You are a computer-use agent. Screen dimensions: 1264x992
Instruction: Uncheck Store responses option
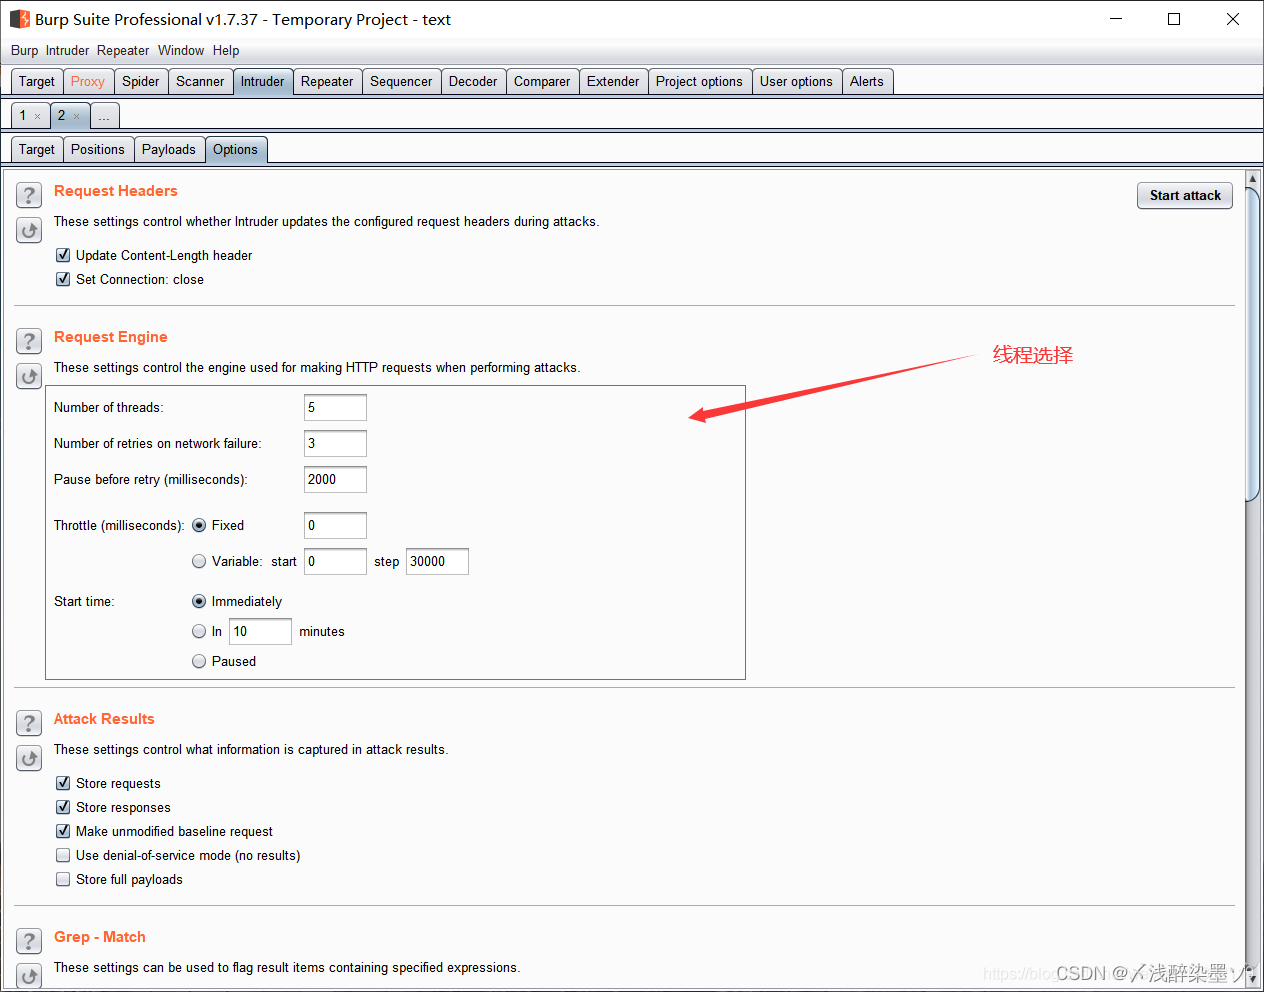coord(63,807)
